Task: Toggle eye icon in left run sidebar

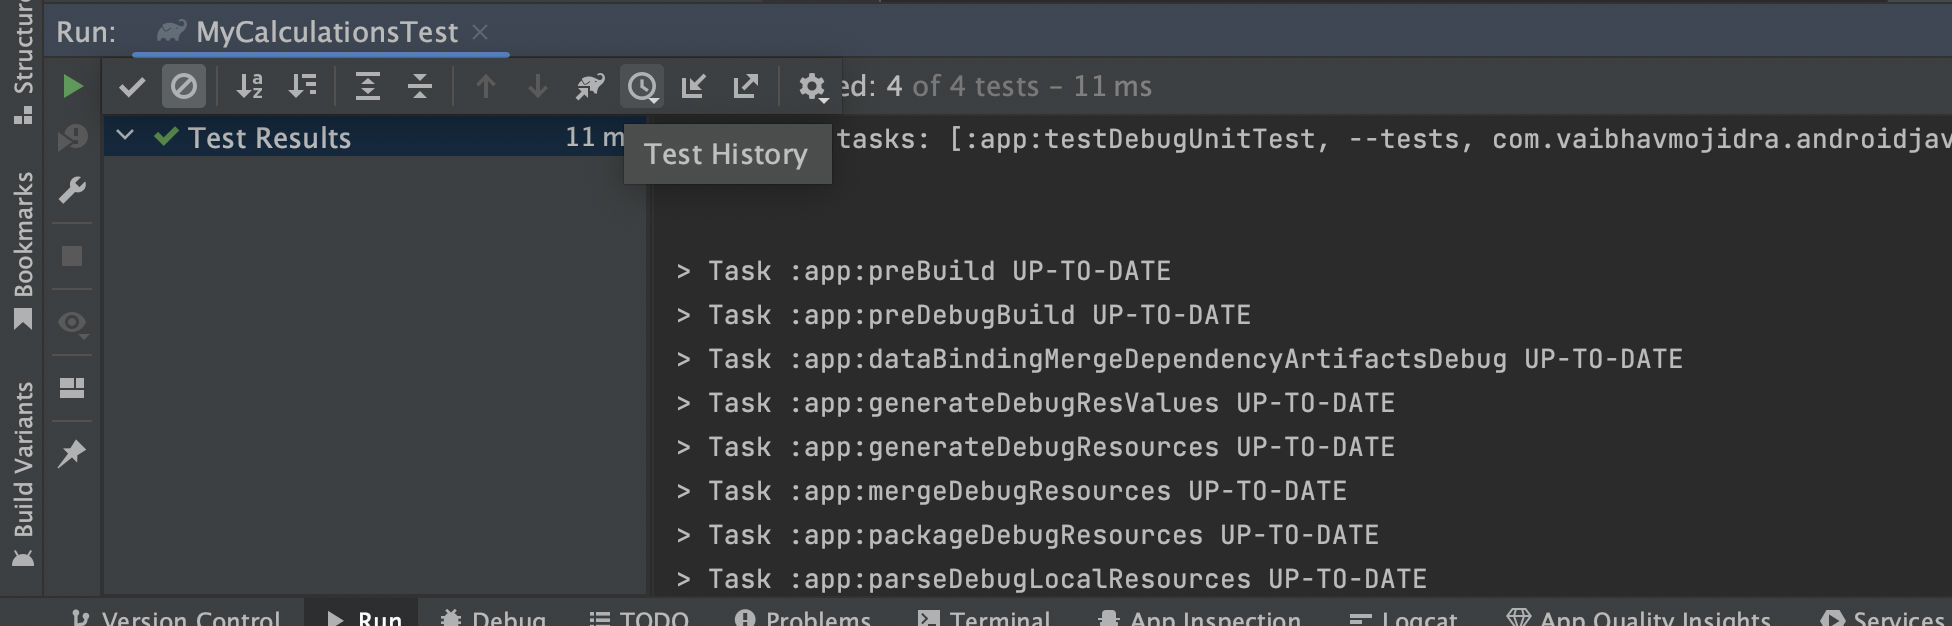Action: (x=72, y=323)
